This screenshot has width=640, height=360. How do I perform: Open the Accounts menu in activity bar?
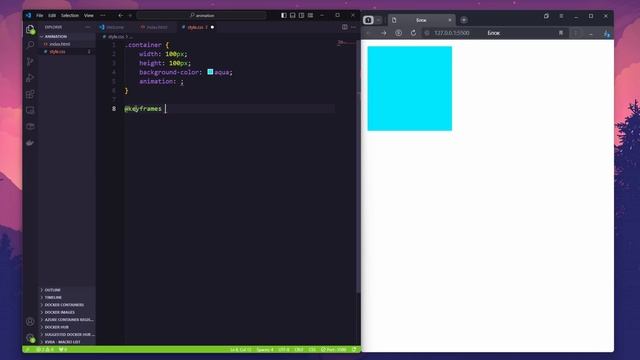point(30,322)
